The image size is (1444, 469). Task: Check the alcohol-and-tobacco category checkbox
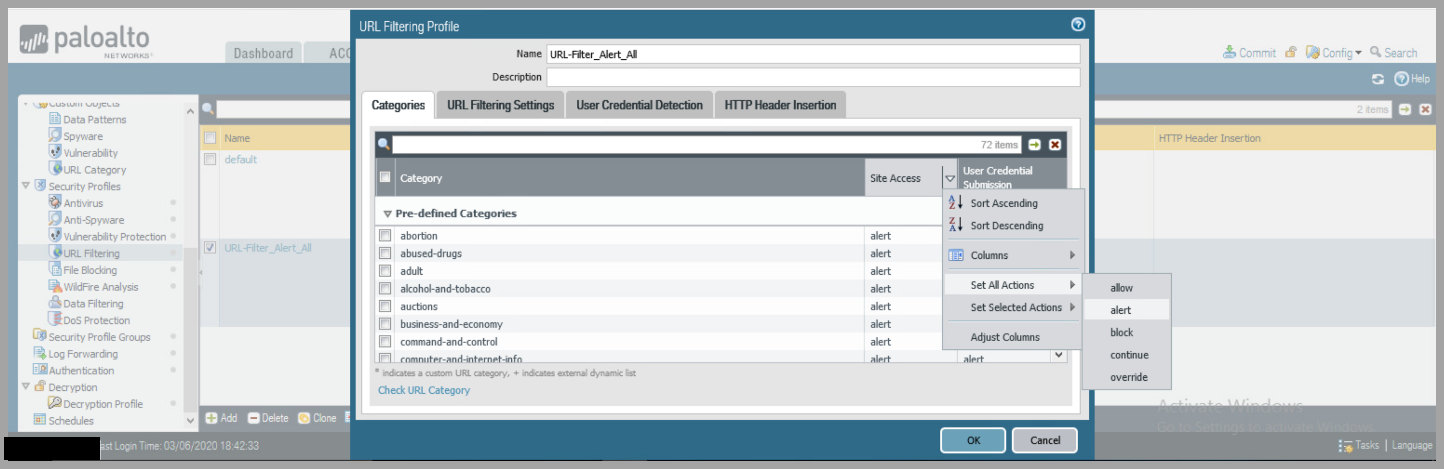click(x=385, y=289)
